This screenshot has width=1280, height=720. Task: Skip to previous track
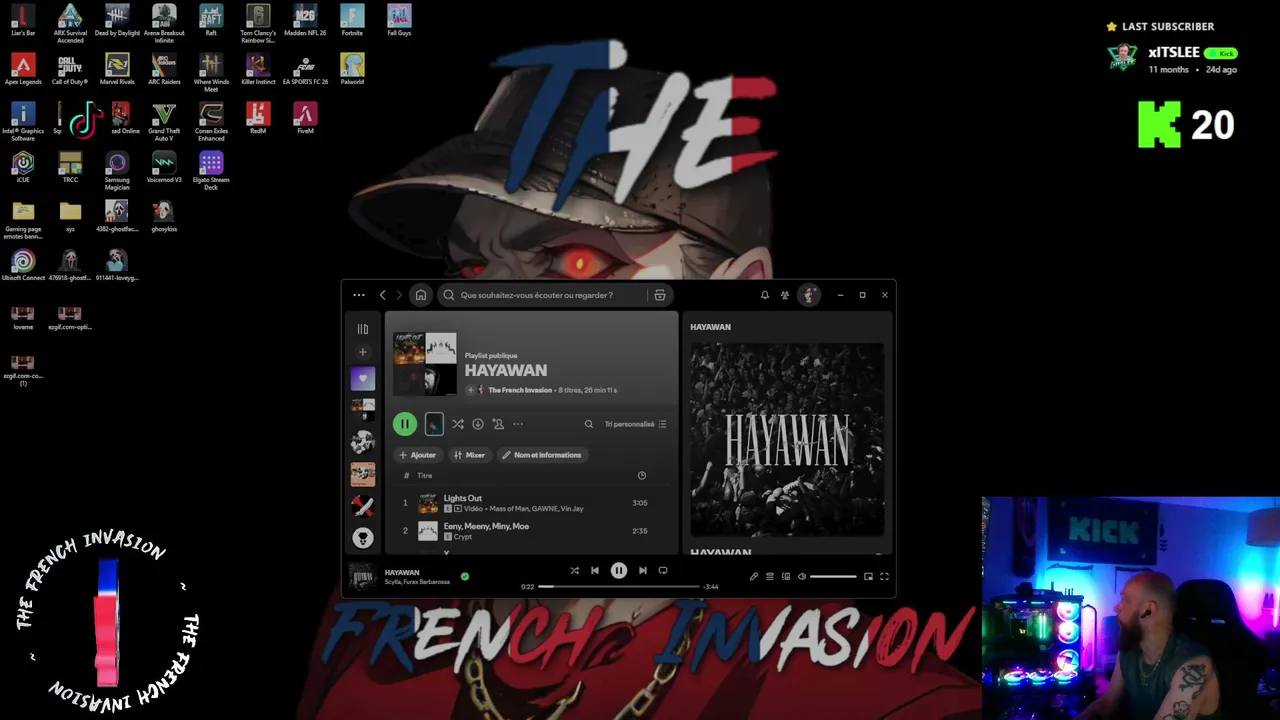click(595, 571)
